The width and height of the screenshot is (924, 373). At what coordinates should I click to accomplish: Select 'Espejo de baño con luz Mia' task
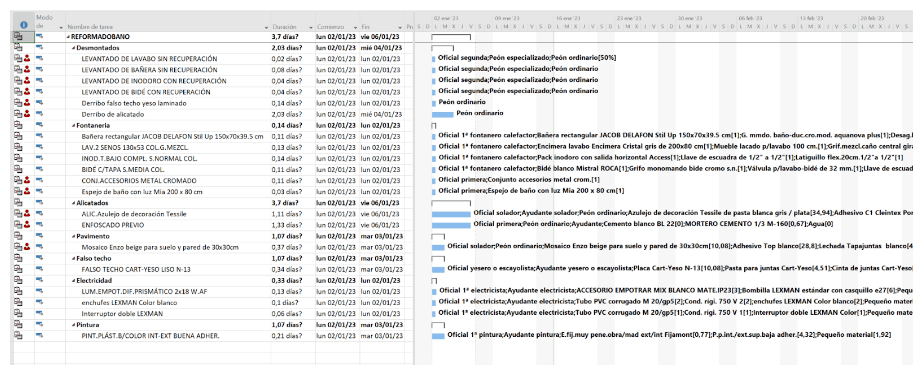pos(141,192)
